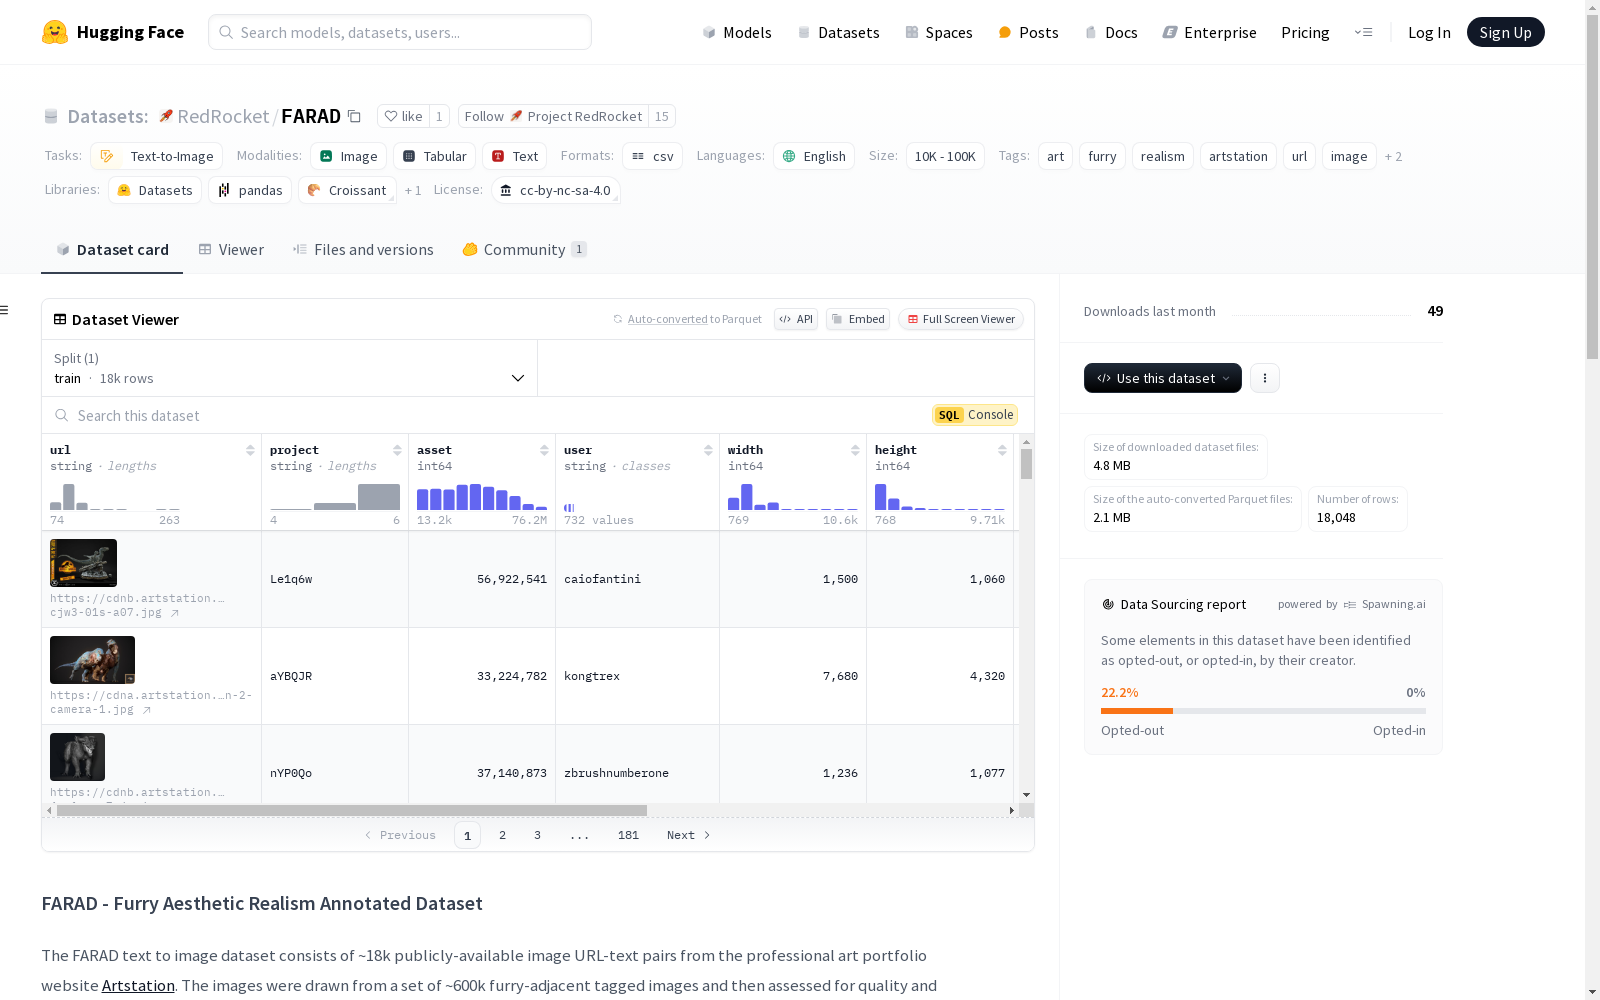
Task: Select the Tabular modality tag
Action: (434, 156)
